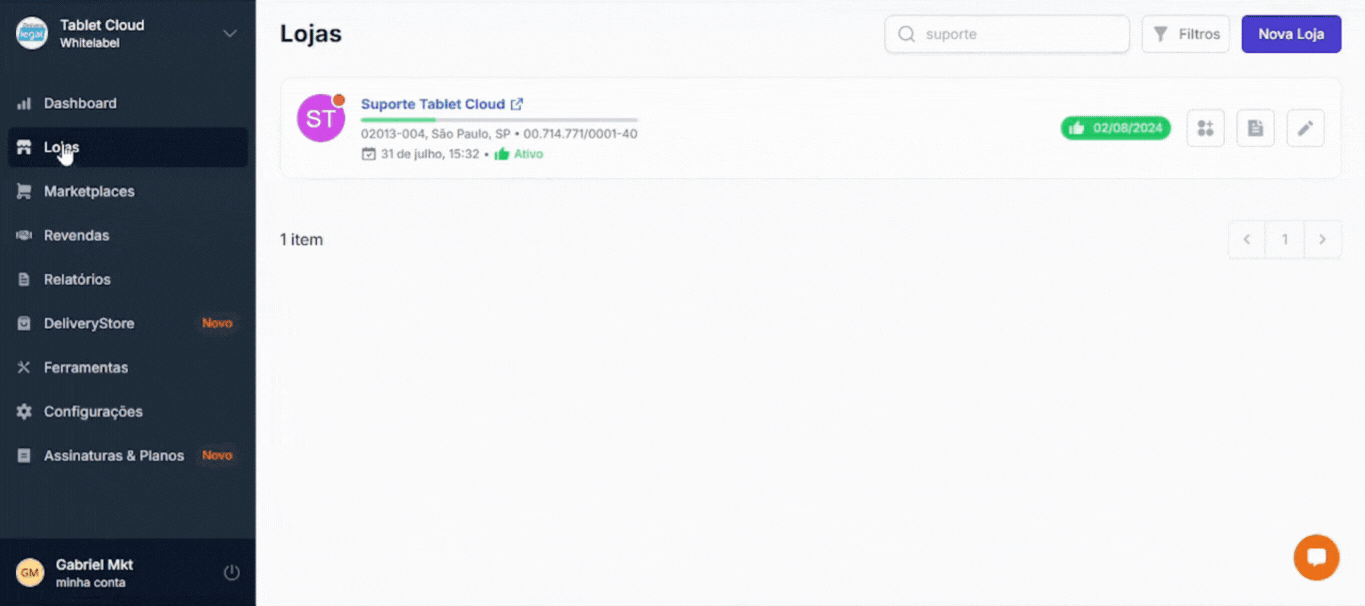Image resolution: width=1365 pixels, height=606 pixels.
Task: Click the Tablet Cloud logo icon
Action: point(32,33)
